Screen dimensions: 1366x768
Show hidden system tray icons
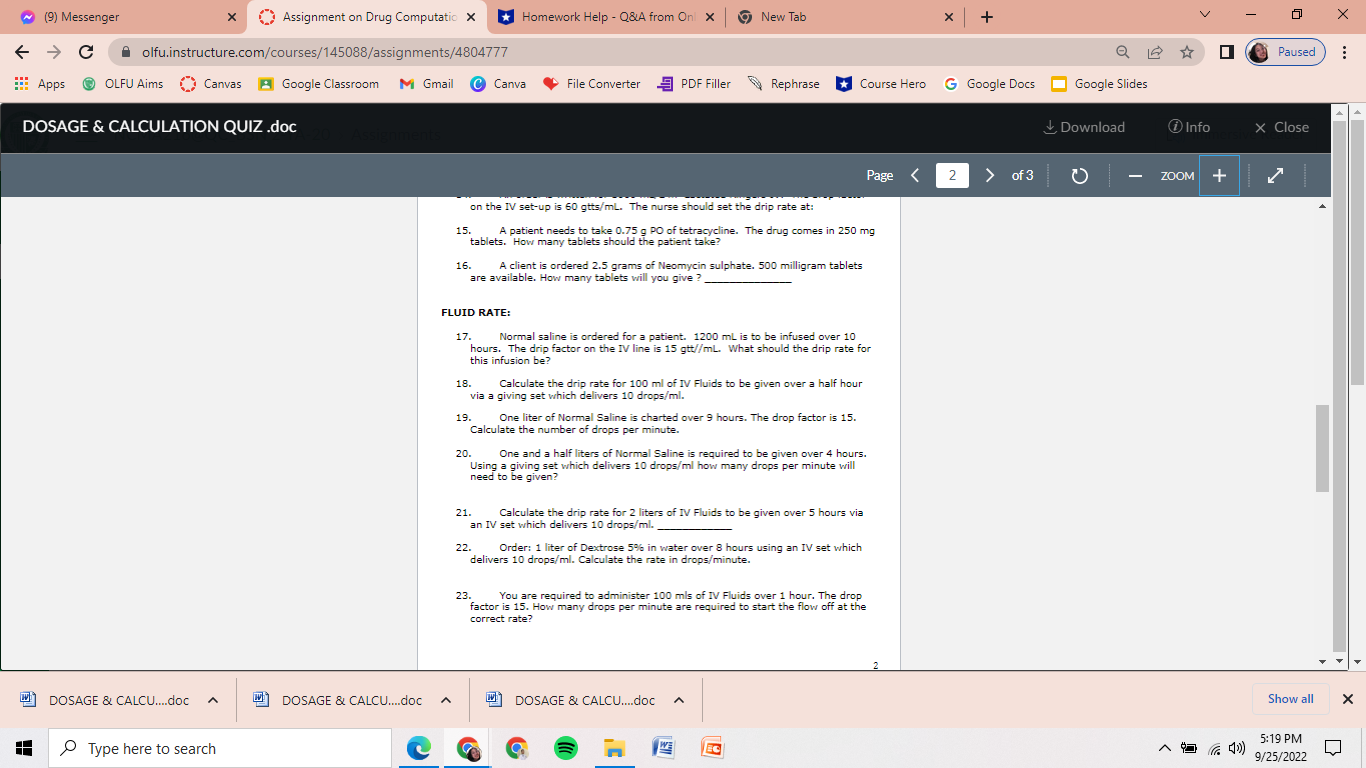1166,748
